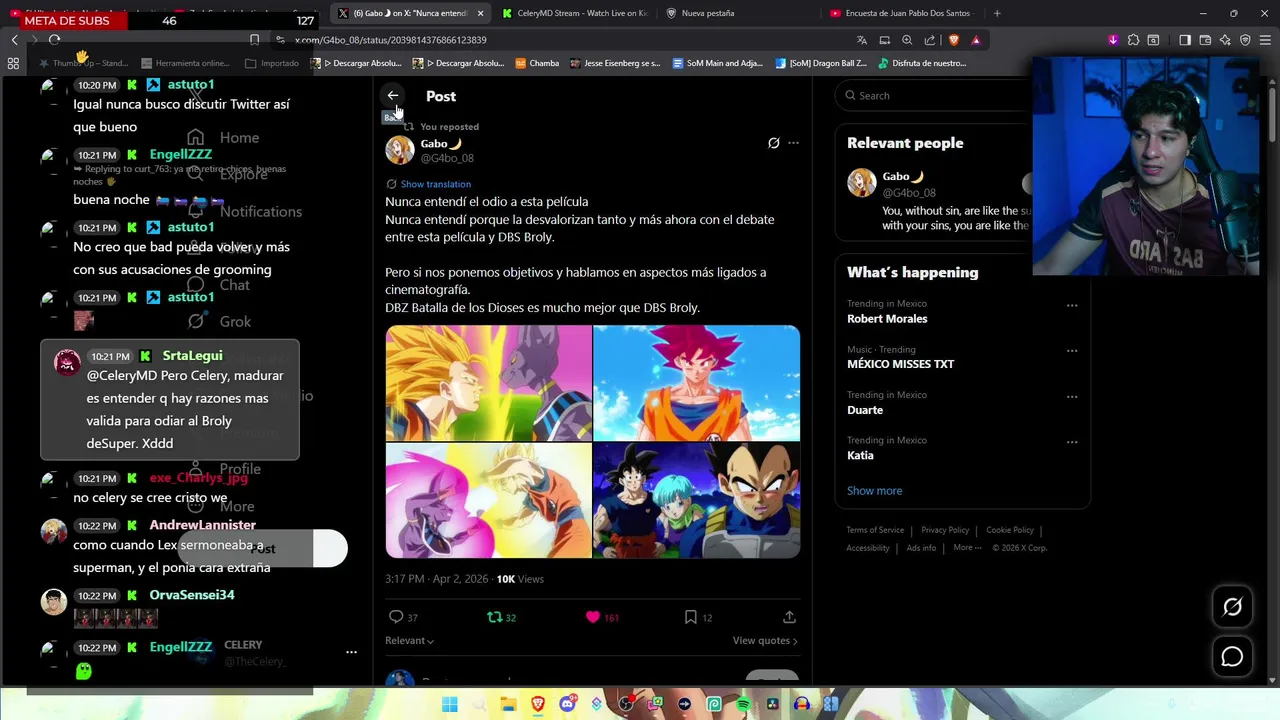Open Spotify from taskbar
Screen dimensions: 1280x720
[x=743, y=704]
